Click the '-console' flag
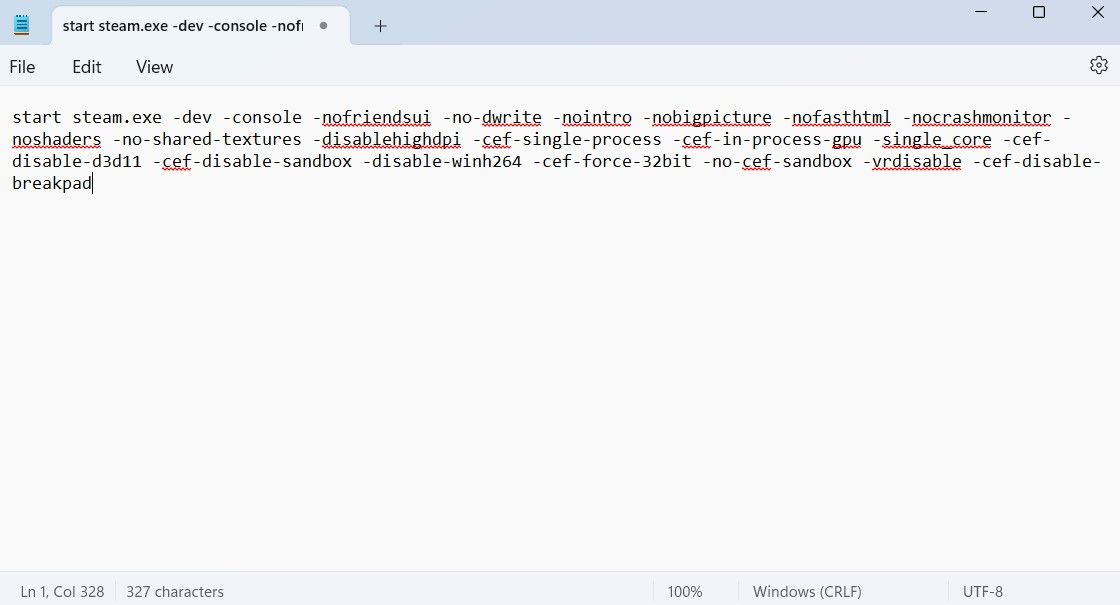The height and width of the screenshot is (605, 1120). tap(262, 117)
